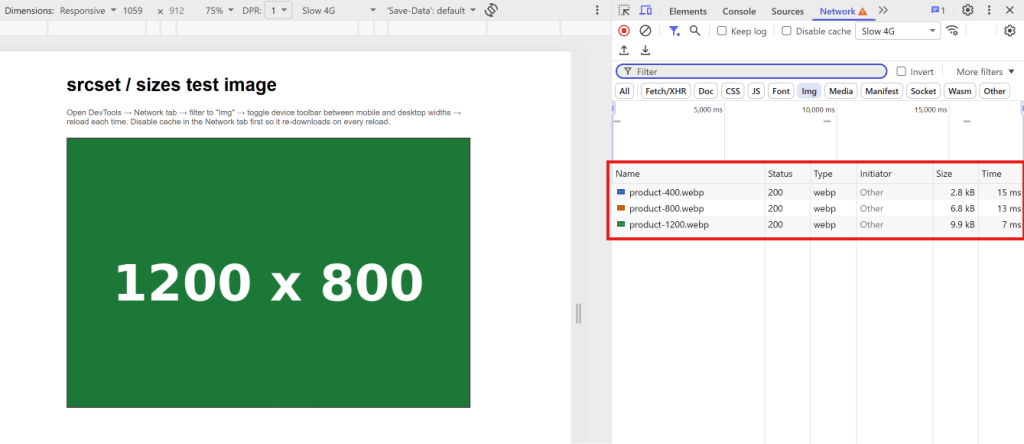Open DevTools main settings gear
1024x444 pixels.
pos(968,10)
